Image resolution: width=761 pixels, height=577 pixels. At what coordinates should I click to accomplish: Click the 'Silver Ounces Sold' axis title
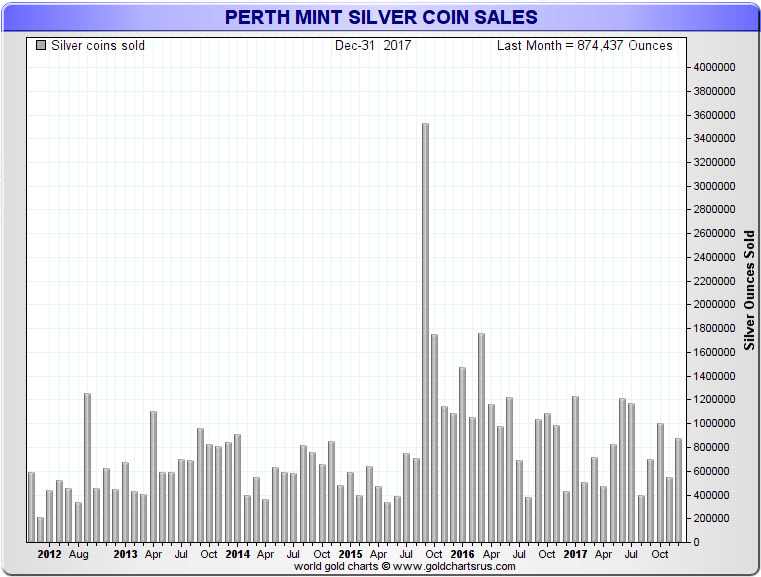point(749,290)
